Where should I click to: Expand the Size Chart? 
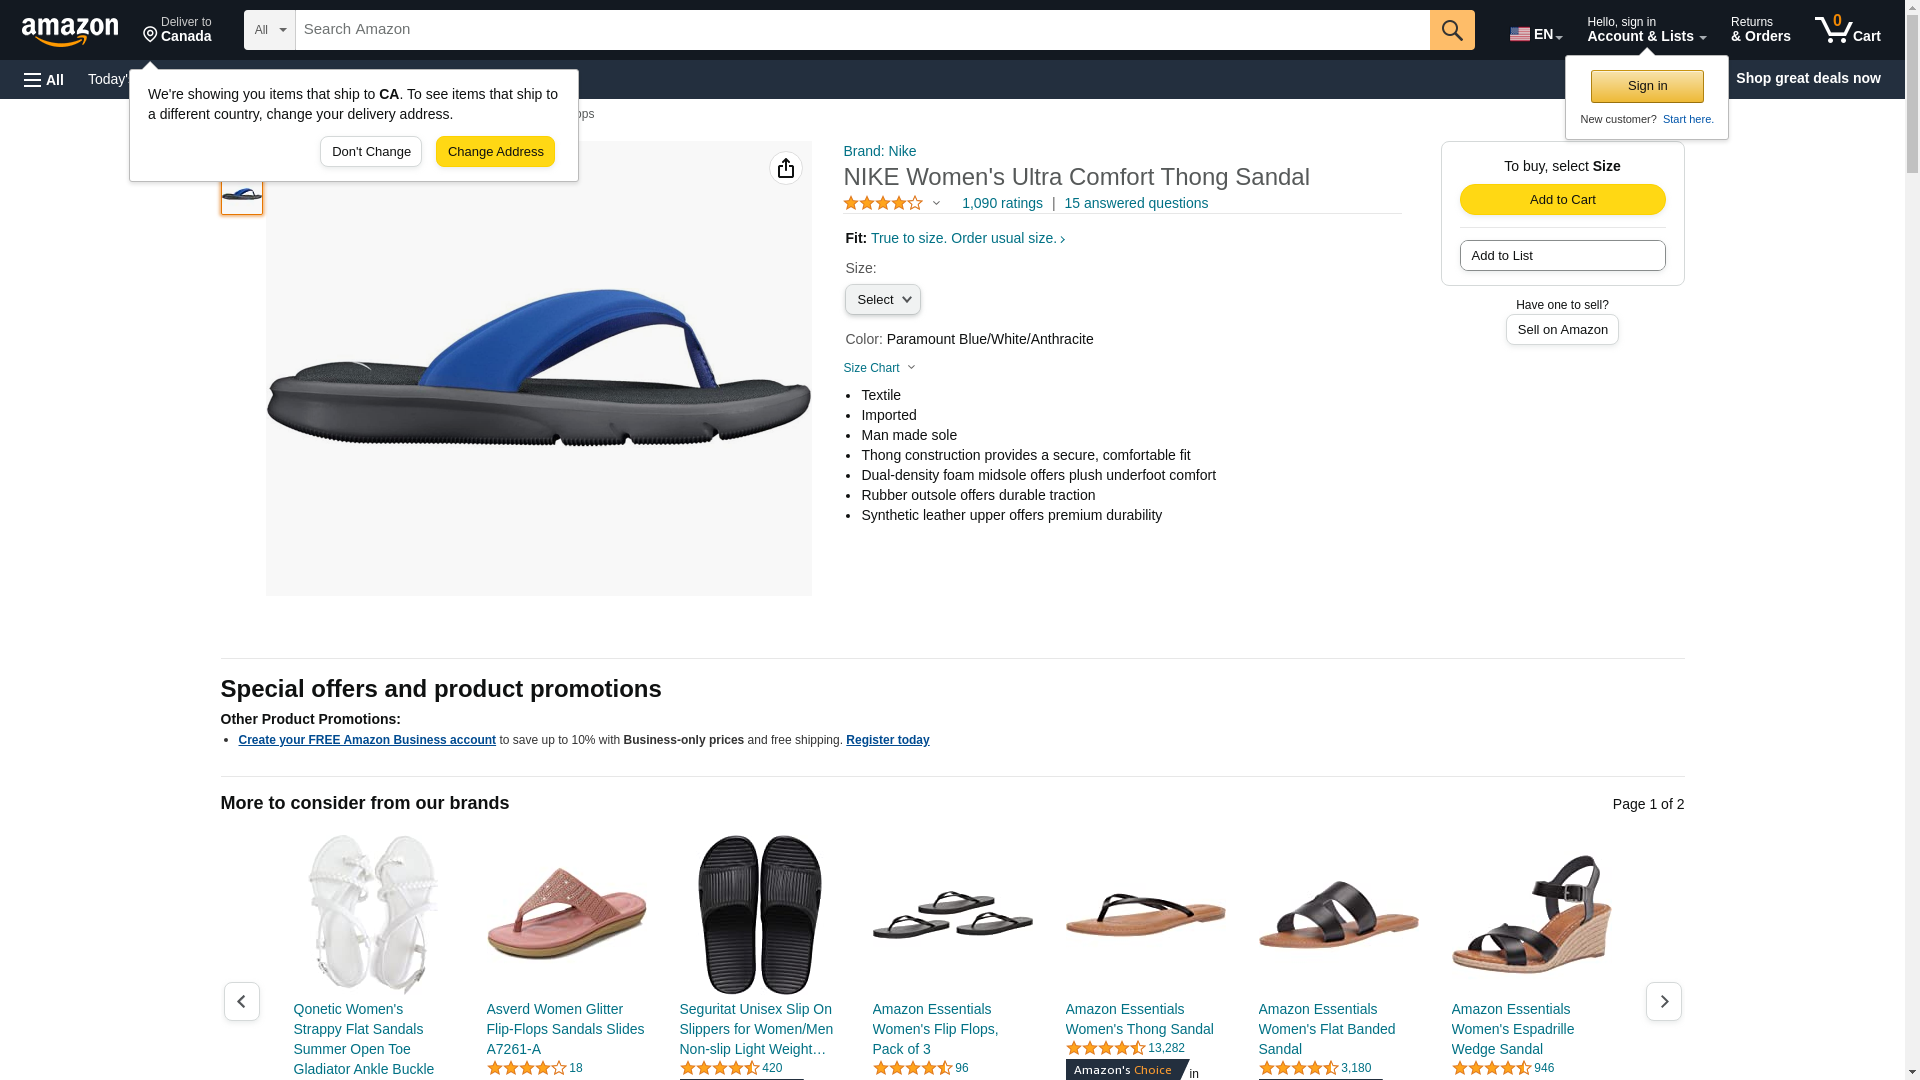click(879, 368)
